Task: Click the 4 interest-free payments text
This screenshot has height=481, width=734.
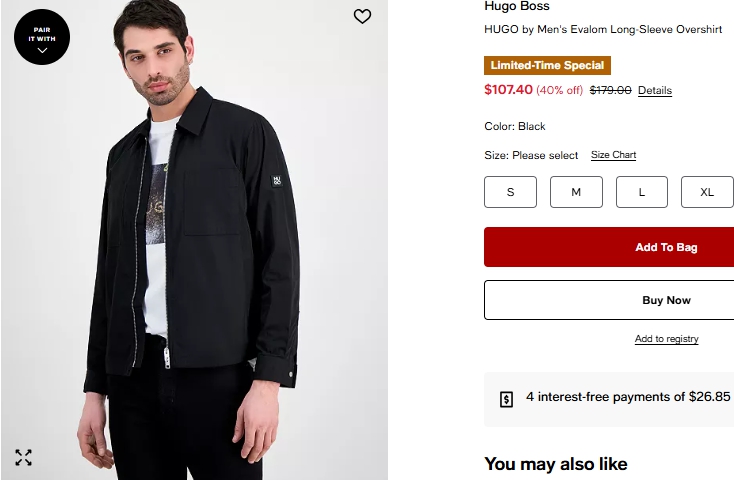Action: pos(628,397)
